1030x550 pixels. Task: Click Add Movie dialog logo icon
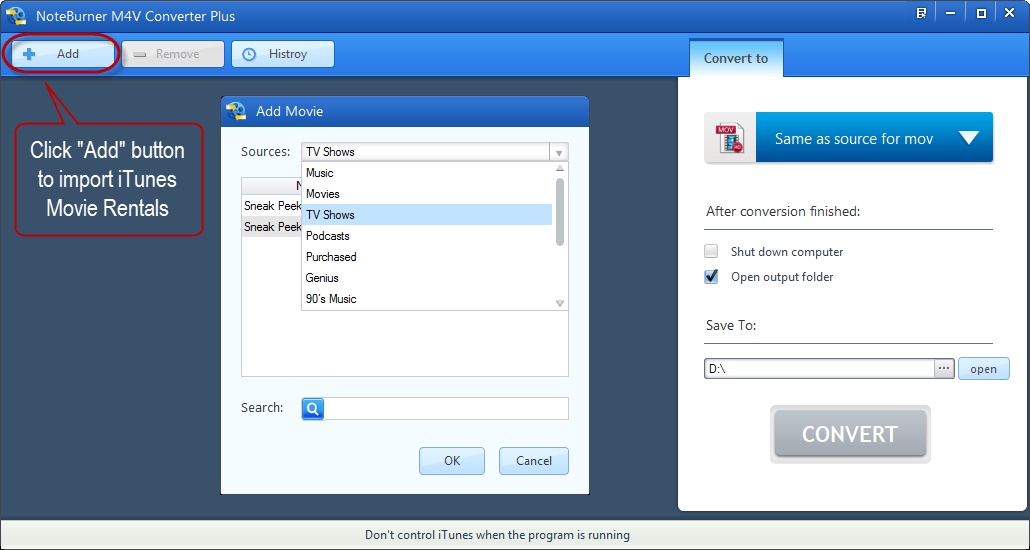(x=235, y=111)
